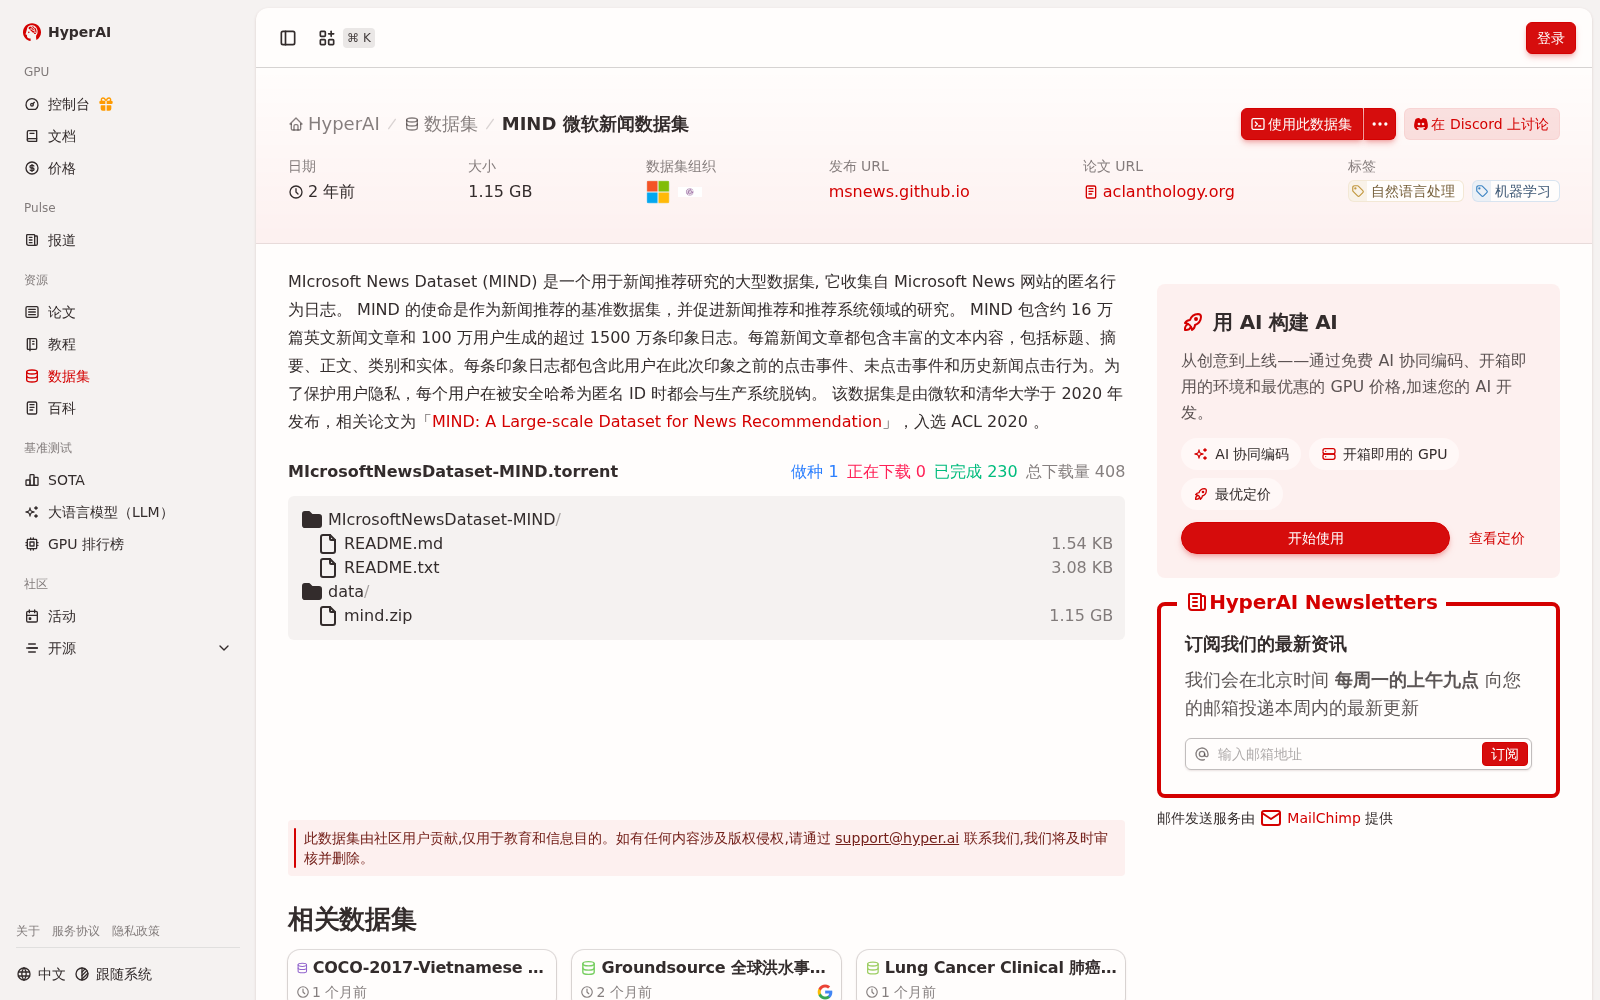Click the gift icon next to 控制台
Image resolution: width=1600 pixels, height=1000 pixels.
pos(106,104)
